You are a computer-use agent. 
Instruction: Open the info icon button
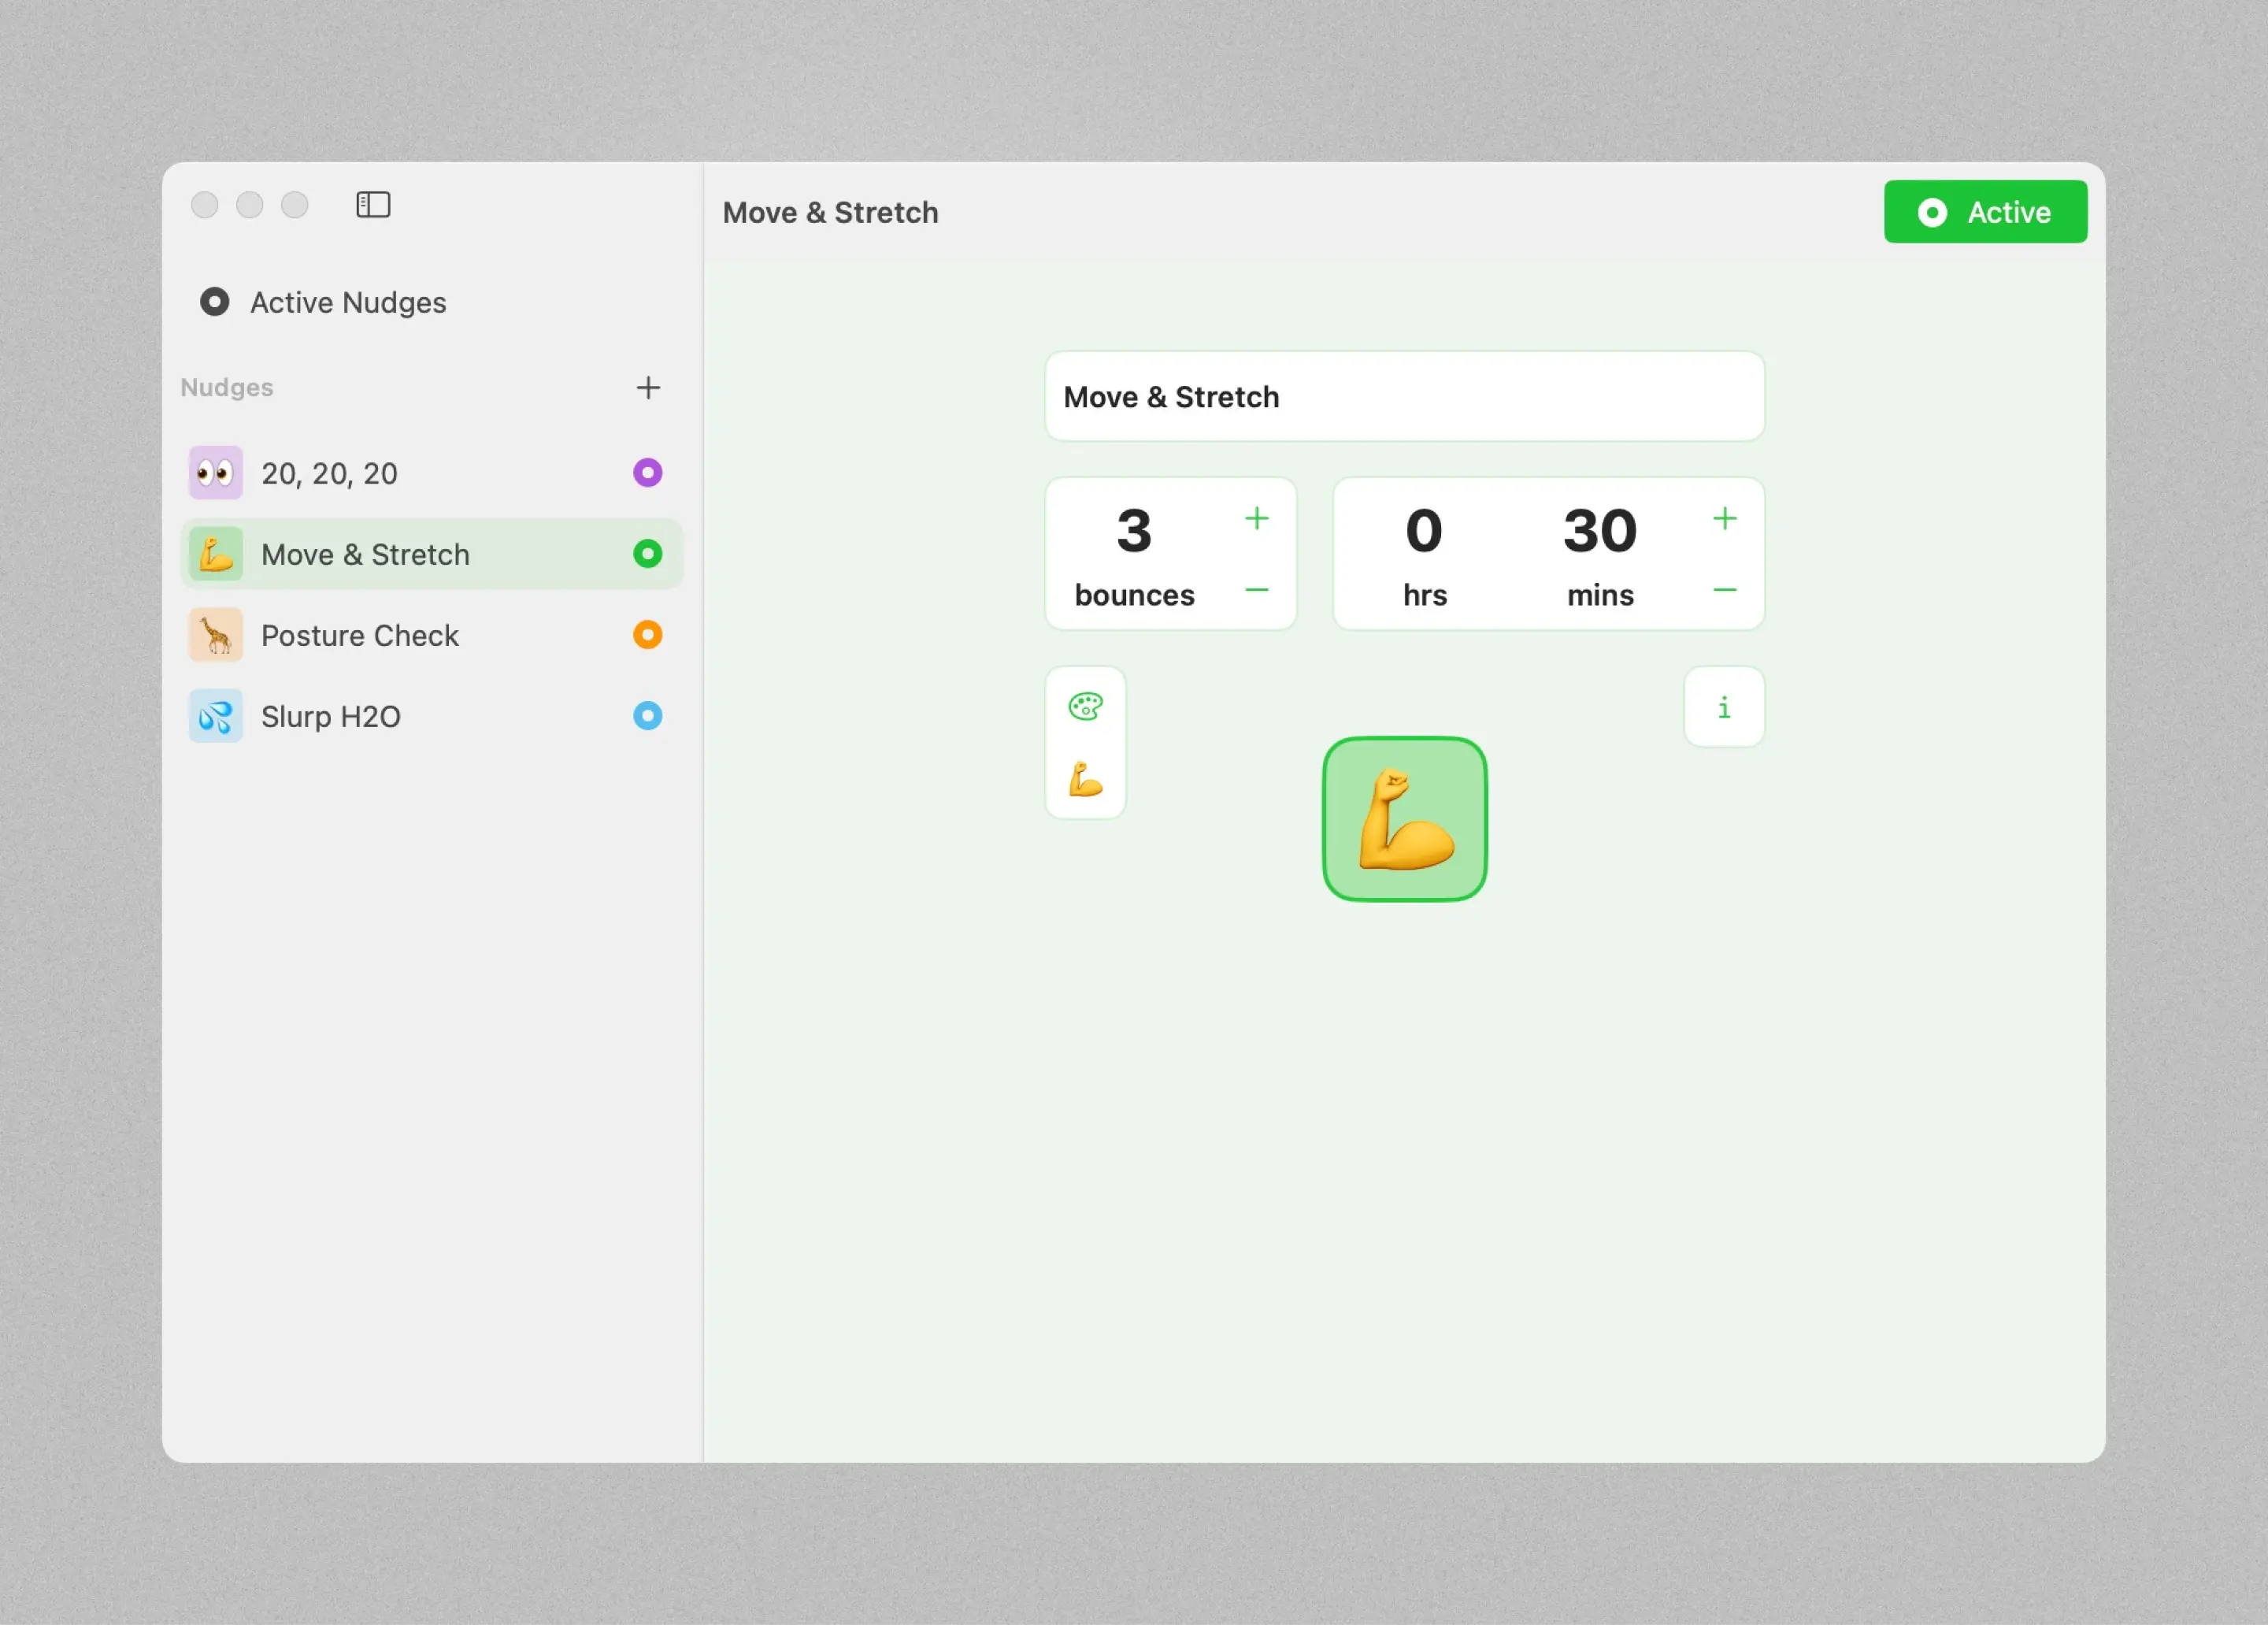(x=1724, y=707)
